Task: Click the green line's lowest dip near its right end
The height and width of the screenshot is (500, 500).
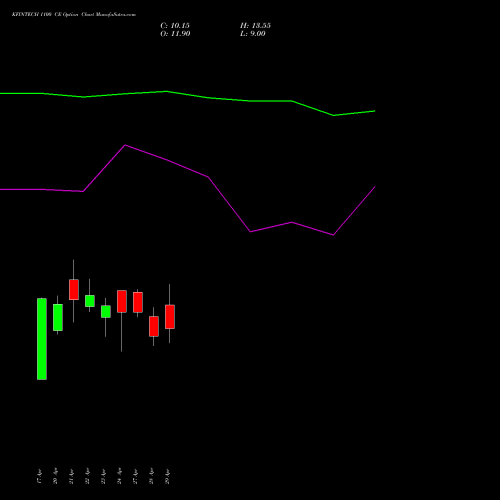Action: click(x=333, y=115)
